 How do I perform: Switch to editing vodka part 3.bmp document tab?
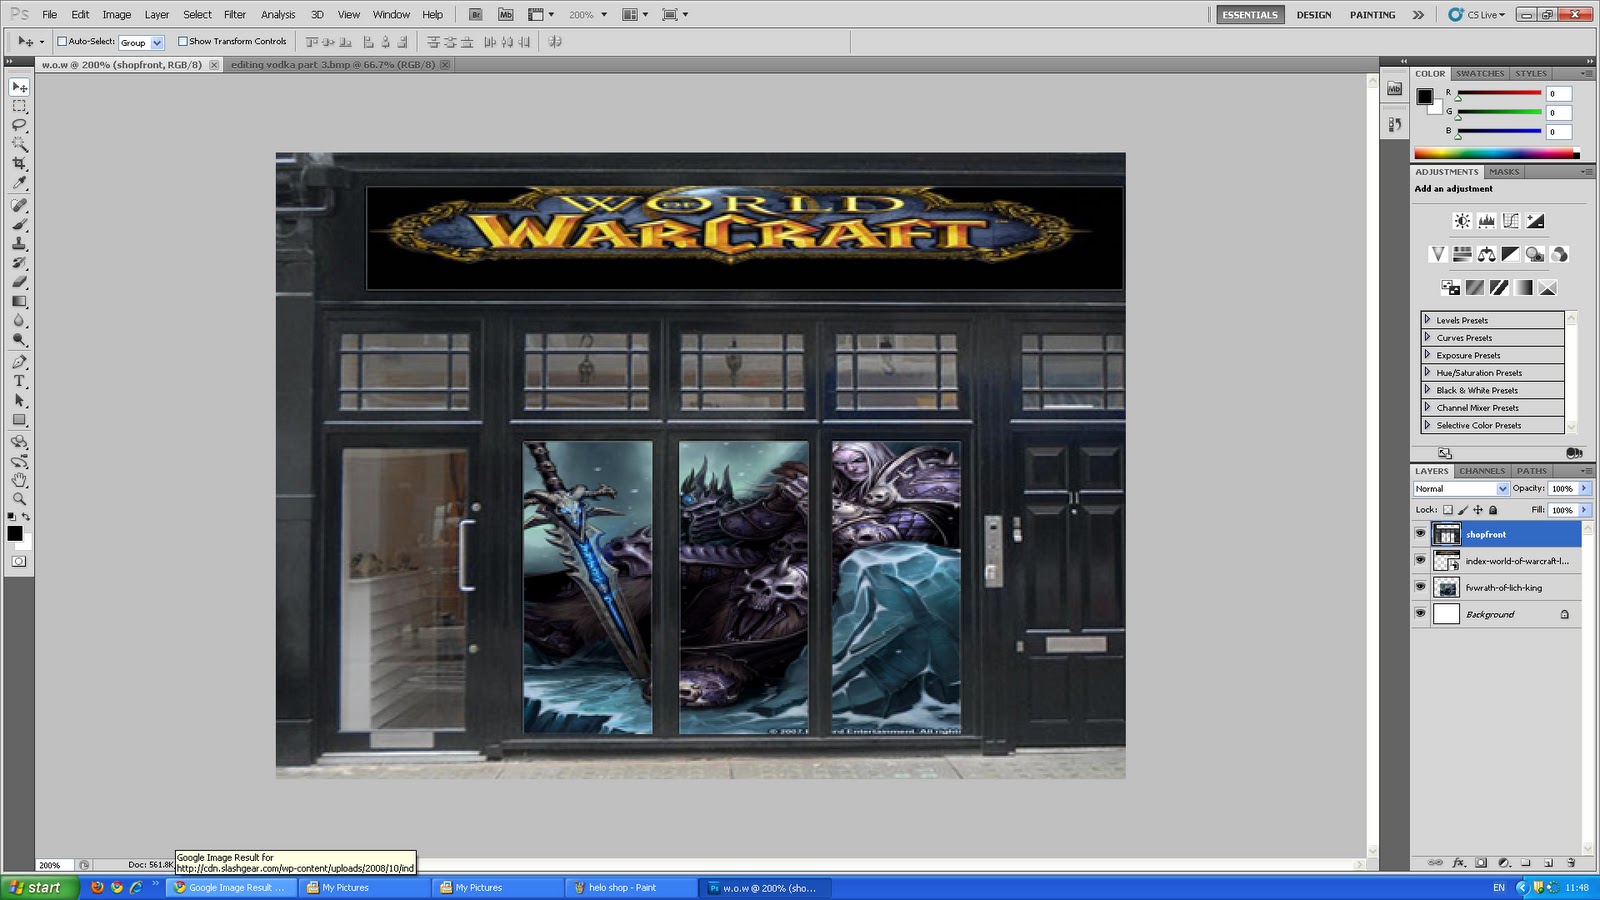tap(332, 65)
